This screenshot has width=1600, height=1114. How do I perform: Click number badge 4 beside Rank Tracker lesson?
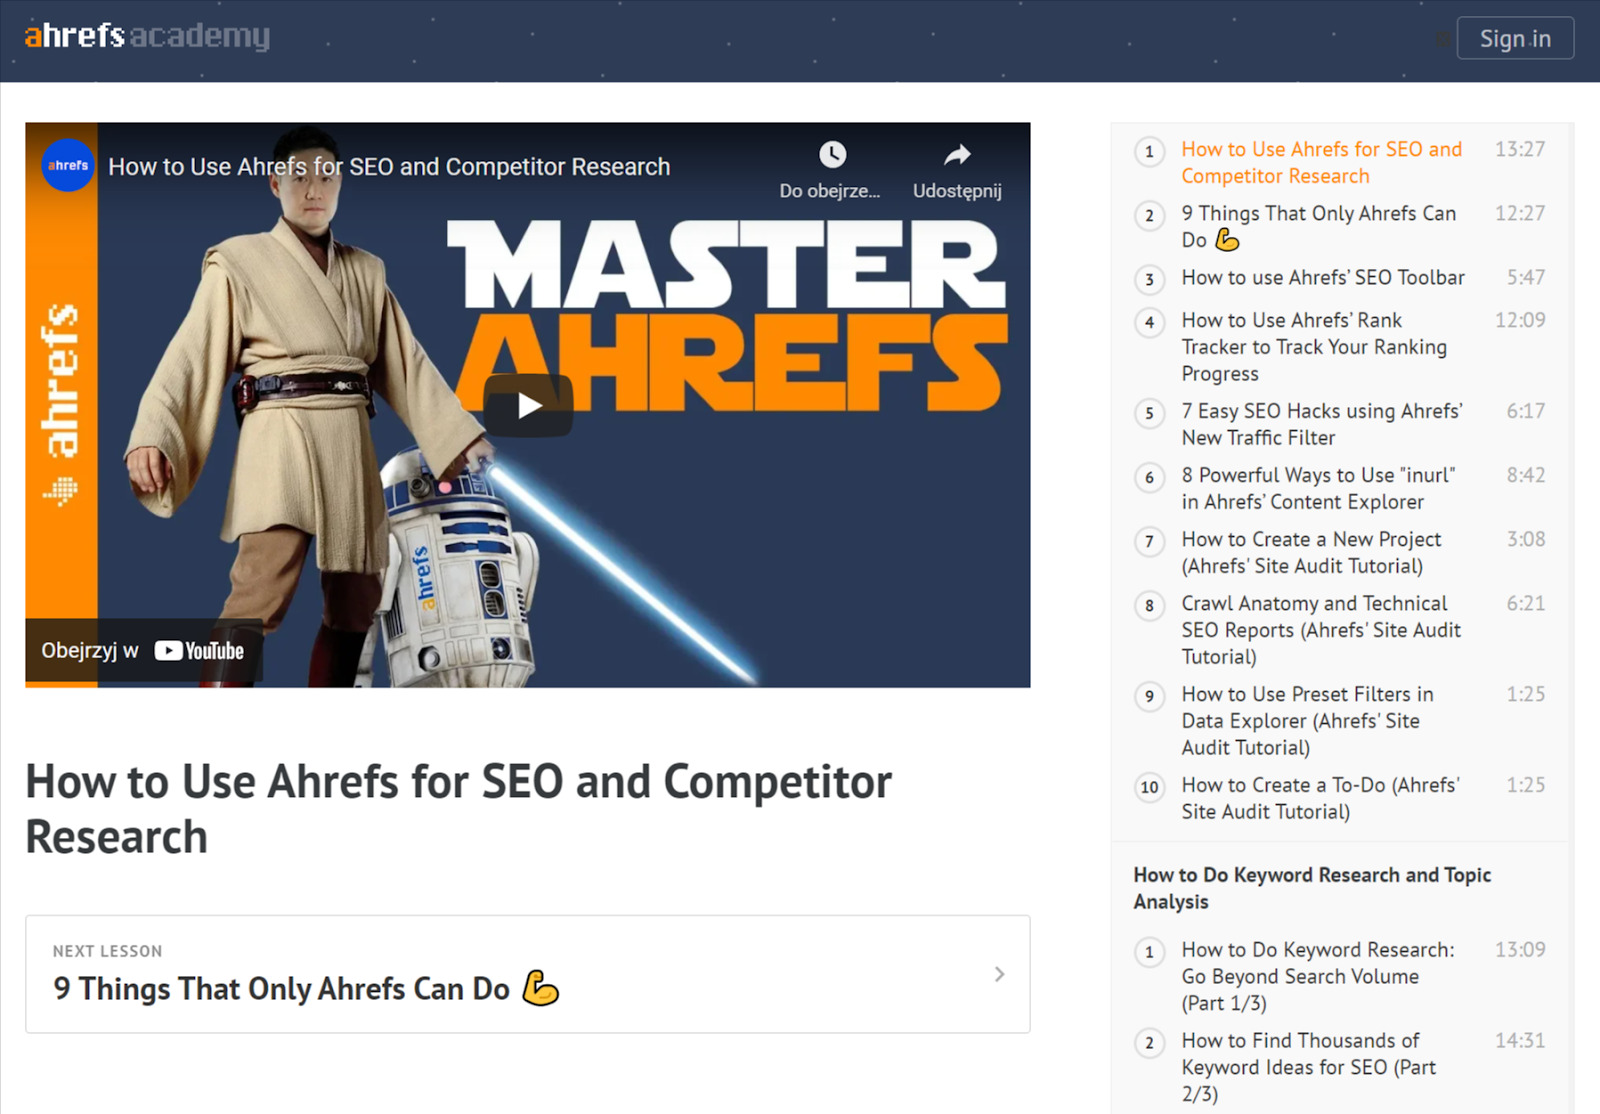coord(1149,322)
